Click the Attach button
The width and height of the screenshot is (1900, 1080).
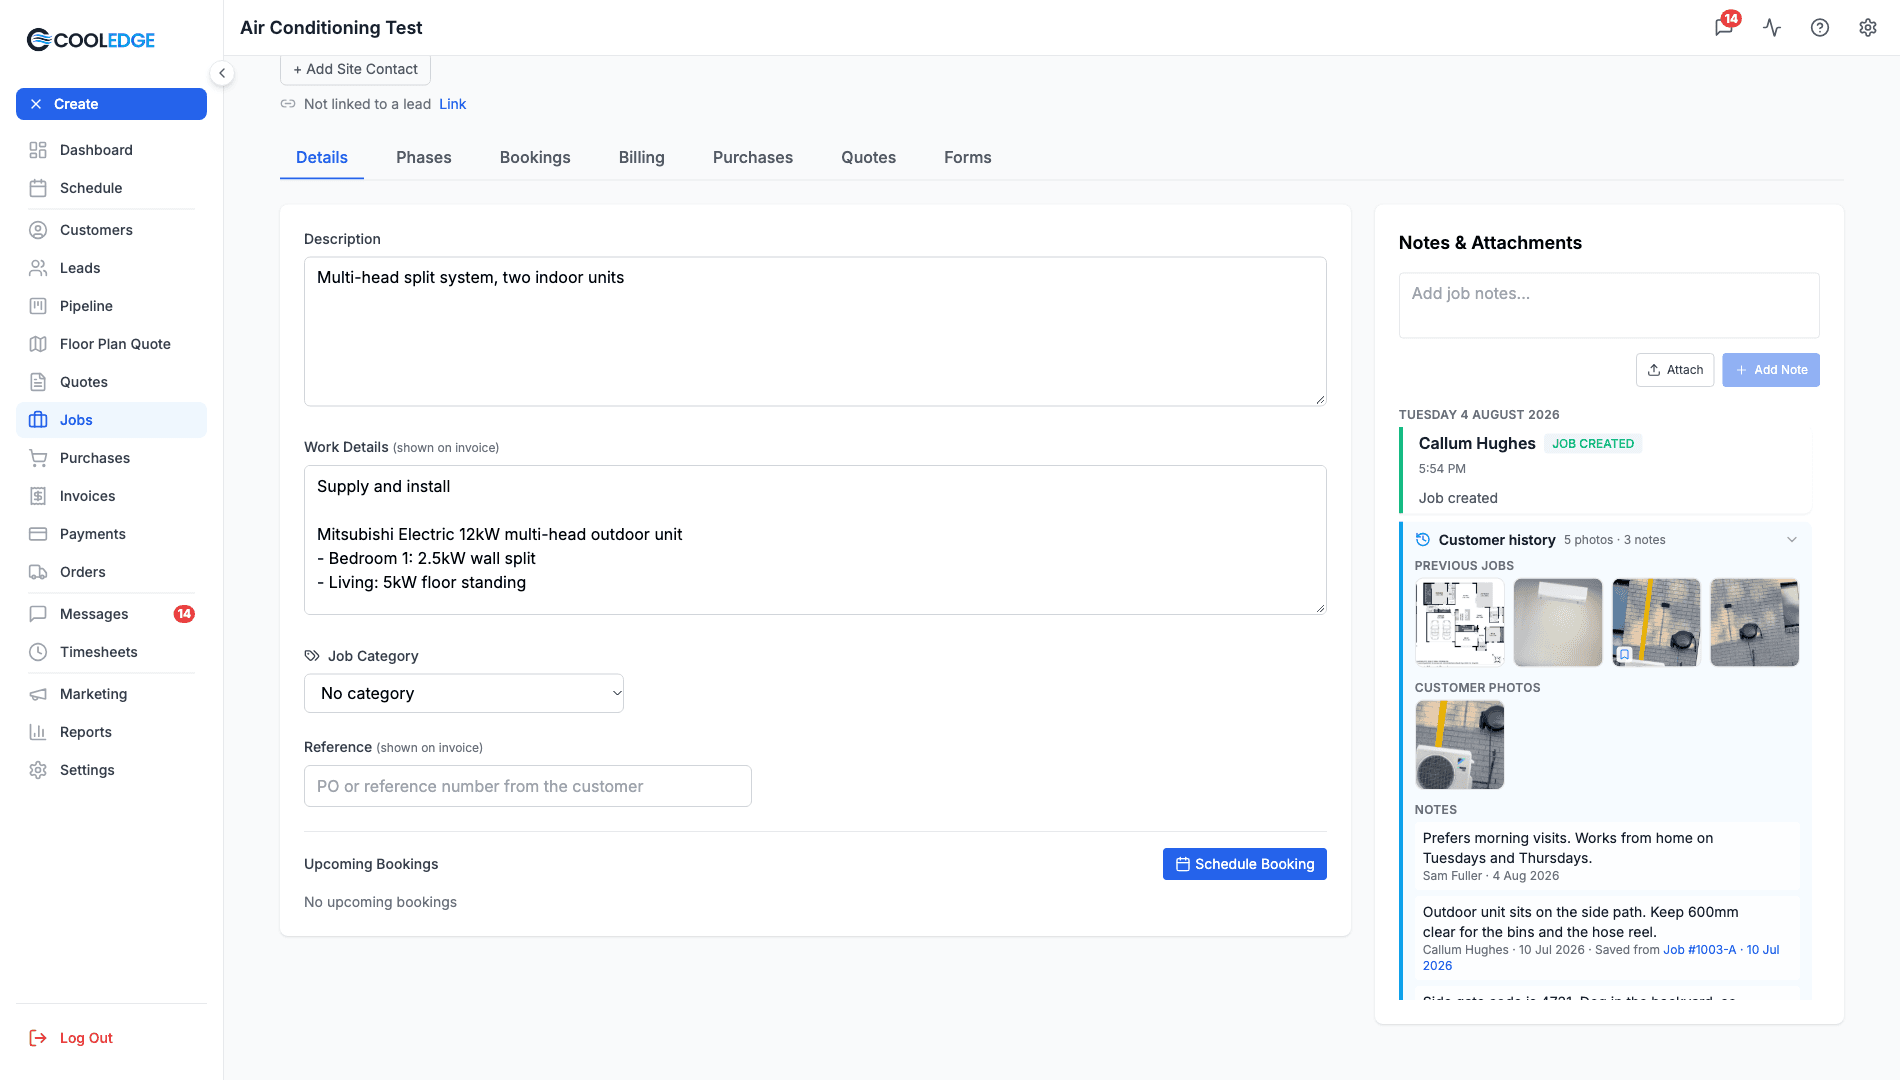pyautogui.click(x=1675, y=370)
